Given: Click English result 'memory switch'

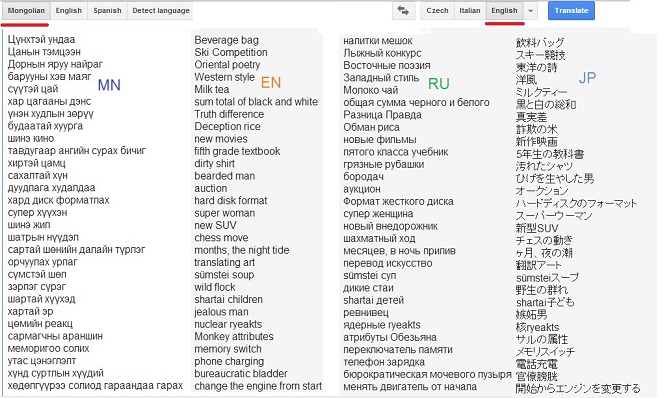Looking at the screenshot, I should coord(228,349).
